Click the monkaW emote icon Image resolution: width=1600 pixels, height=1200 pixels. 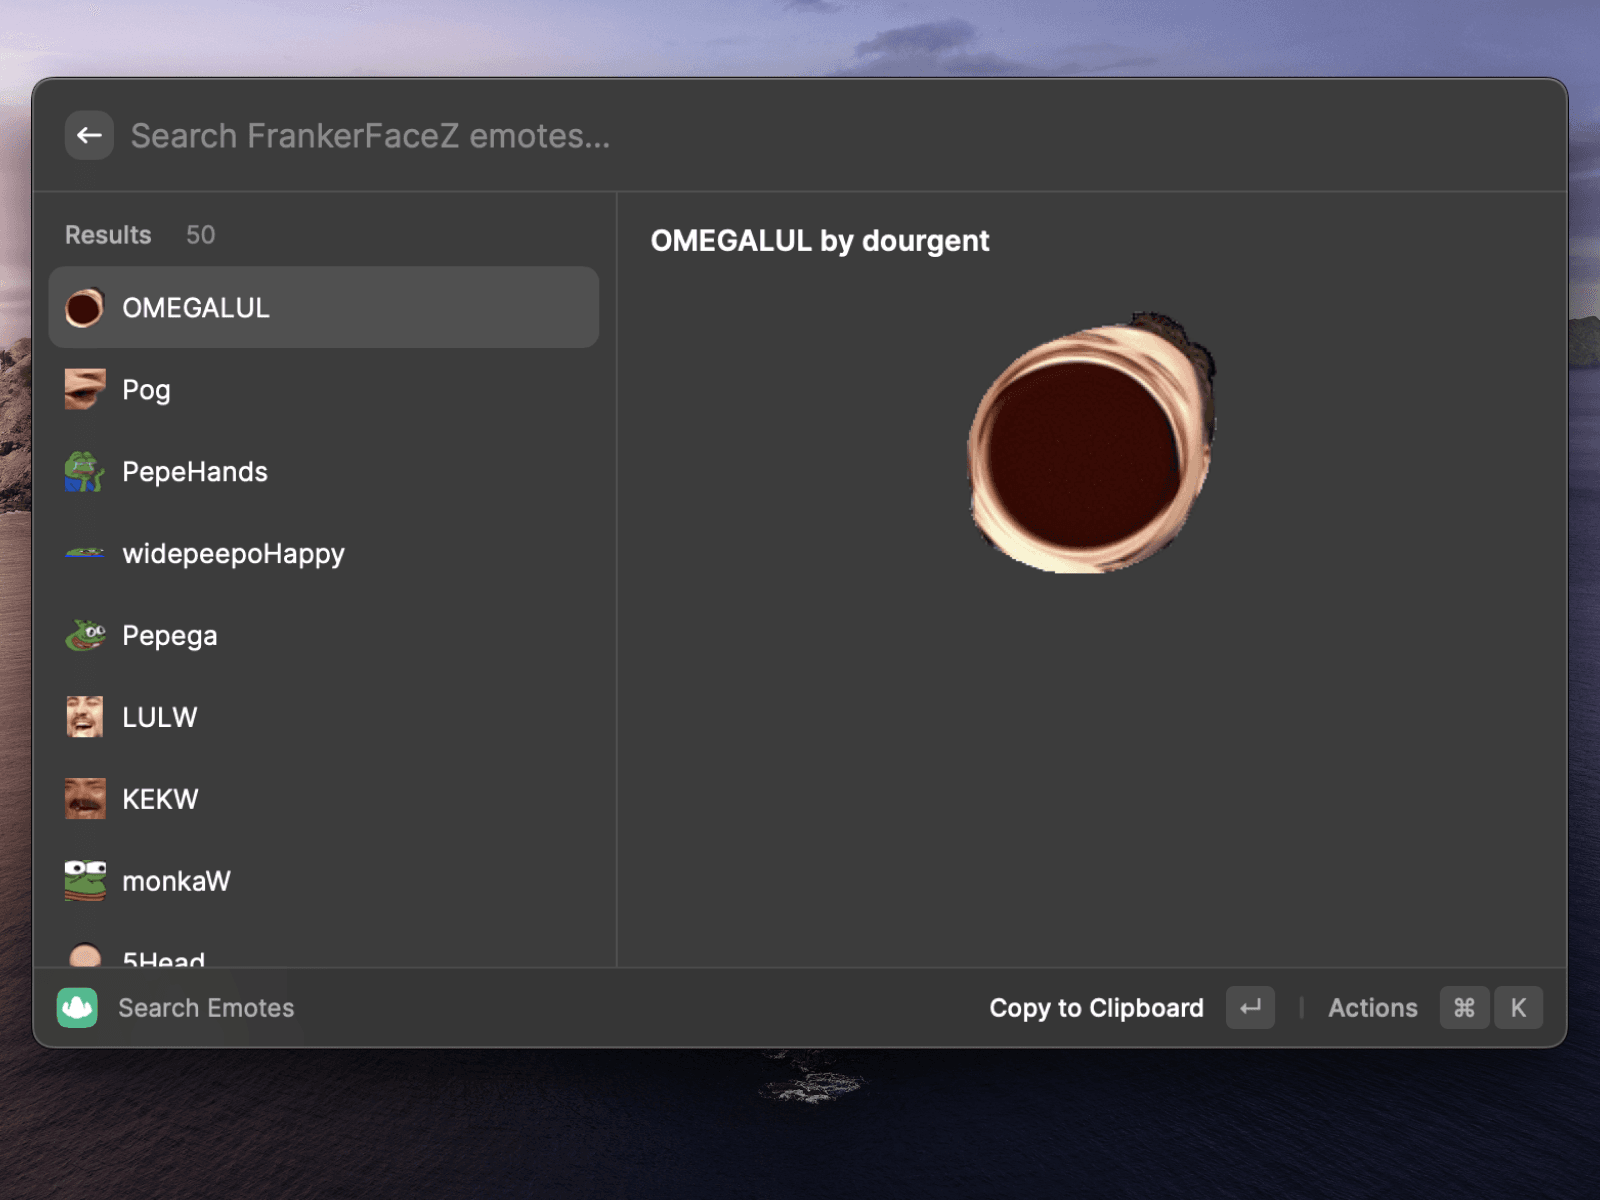click(84, 880)
